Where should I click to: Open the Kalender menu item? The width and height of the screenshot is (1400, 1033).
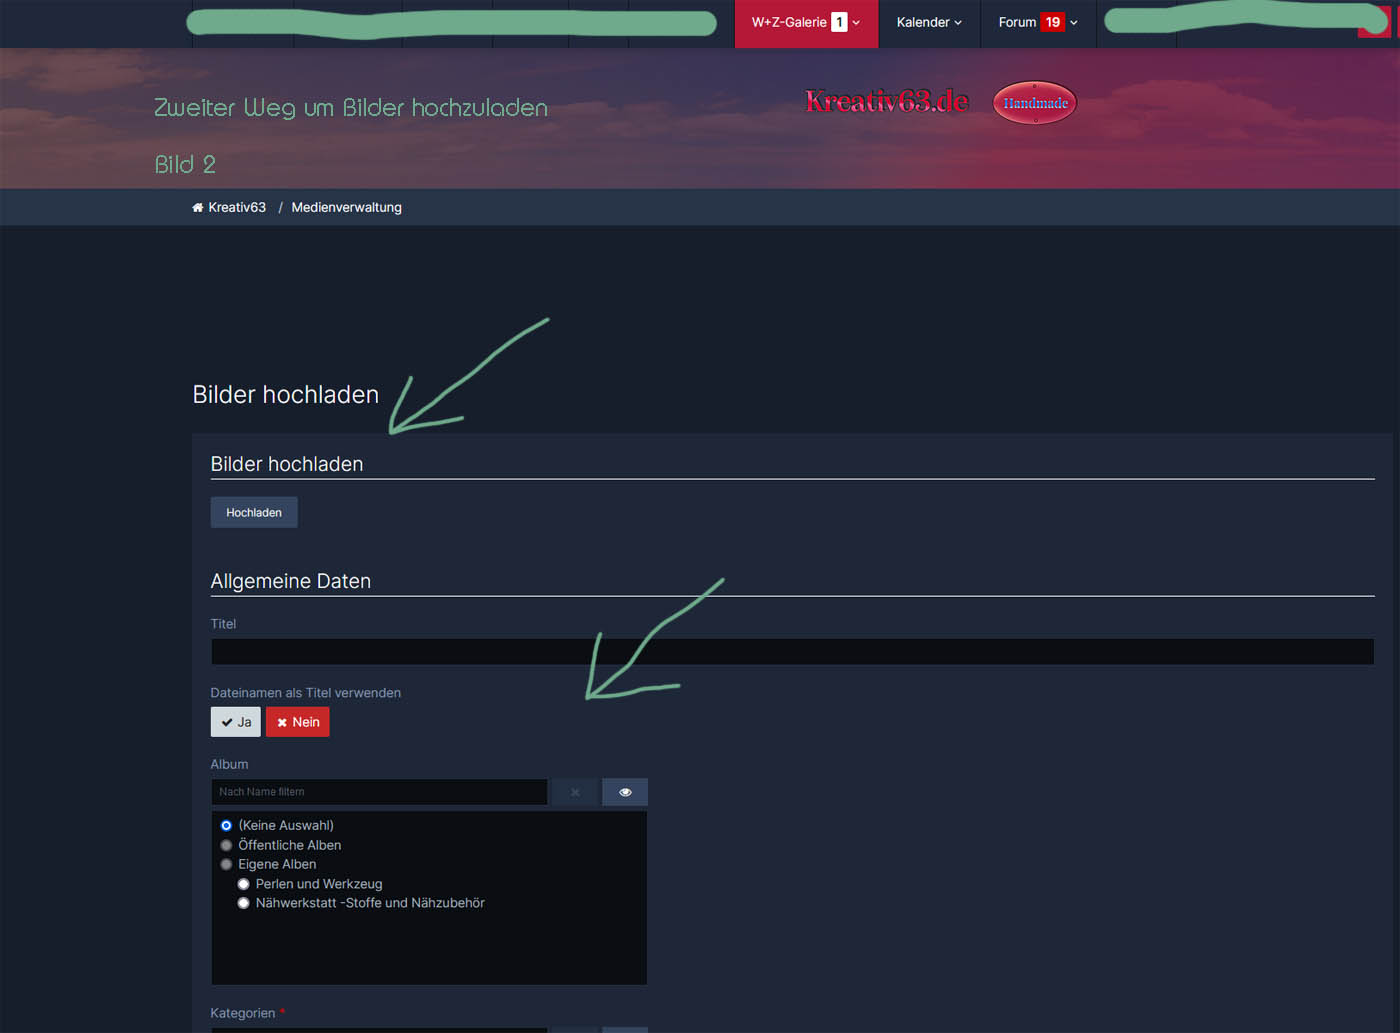click(922, 22)
